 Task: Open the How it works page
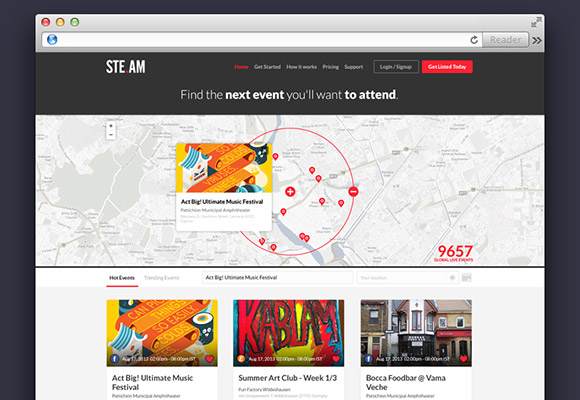click(301, 67)
